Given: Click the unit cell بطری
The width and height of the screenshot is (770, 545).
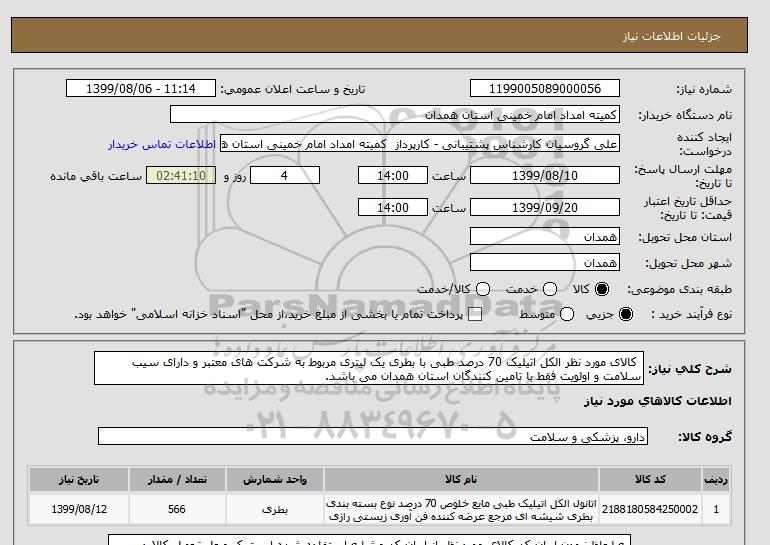Looking at the screenshot, I should [275, 509].
